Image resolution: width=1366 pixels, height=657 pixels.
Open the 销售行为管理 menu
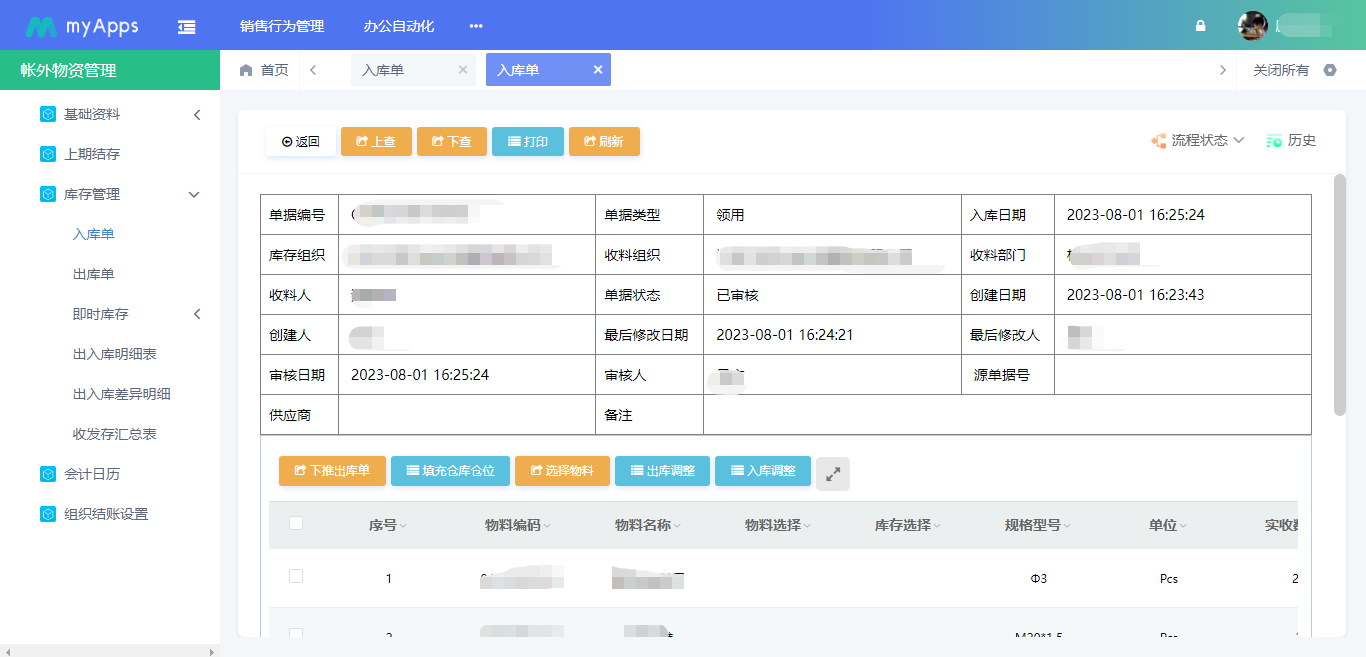coord(281,25)
